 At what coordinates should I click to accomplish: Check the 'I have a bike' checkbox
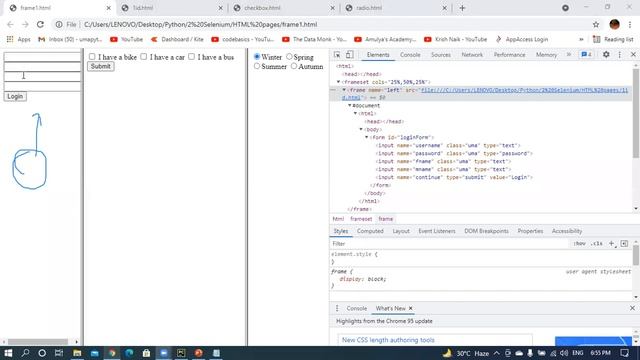click(92, 56)
